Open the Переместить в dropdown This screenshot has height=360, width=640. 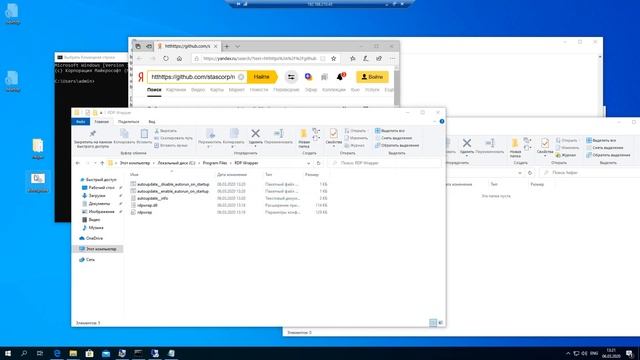(210, 138)
